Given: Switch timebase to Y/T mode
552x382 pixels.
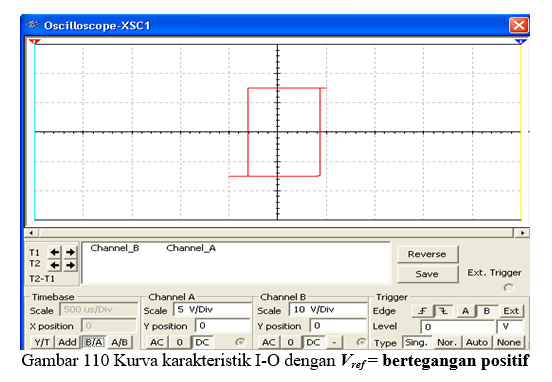Looking at the screenshot, I should coord(42,342).
